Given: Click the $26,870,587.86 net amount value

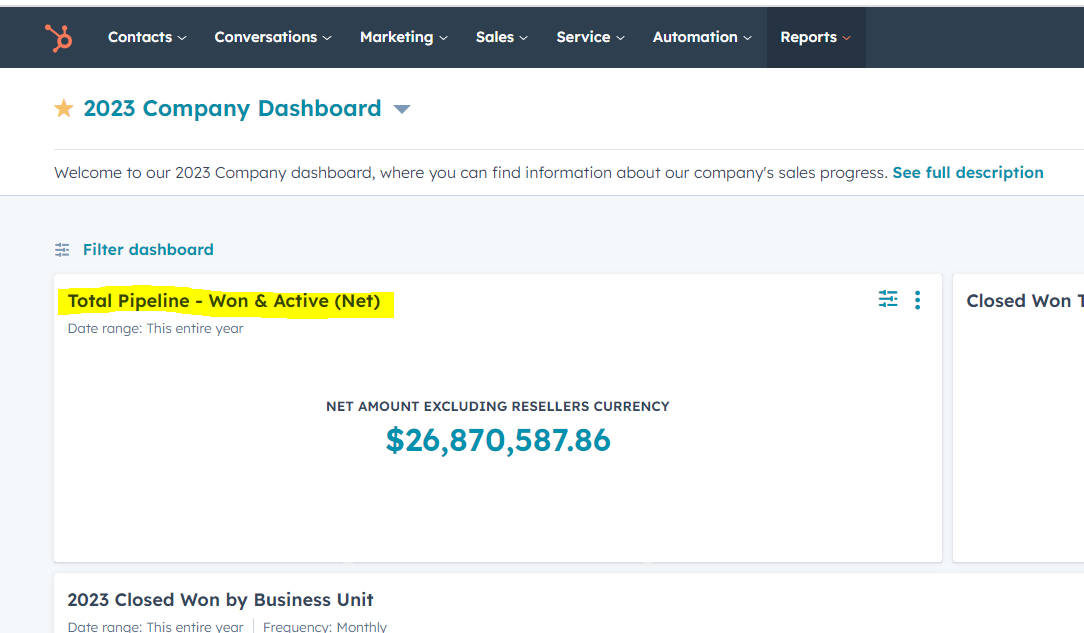Looking at the screenshot, I should (498, 440).
